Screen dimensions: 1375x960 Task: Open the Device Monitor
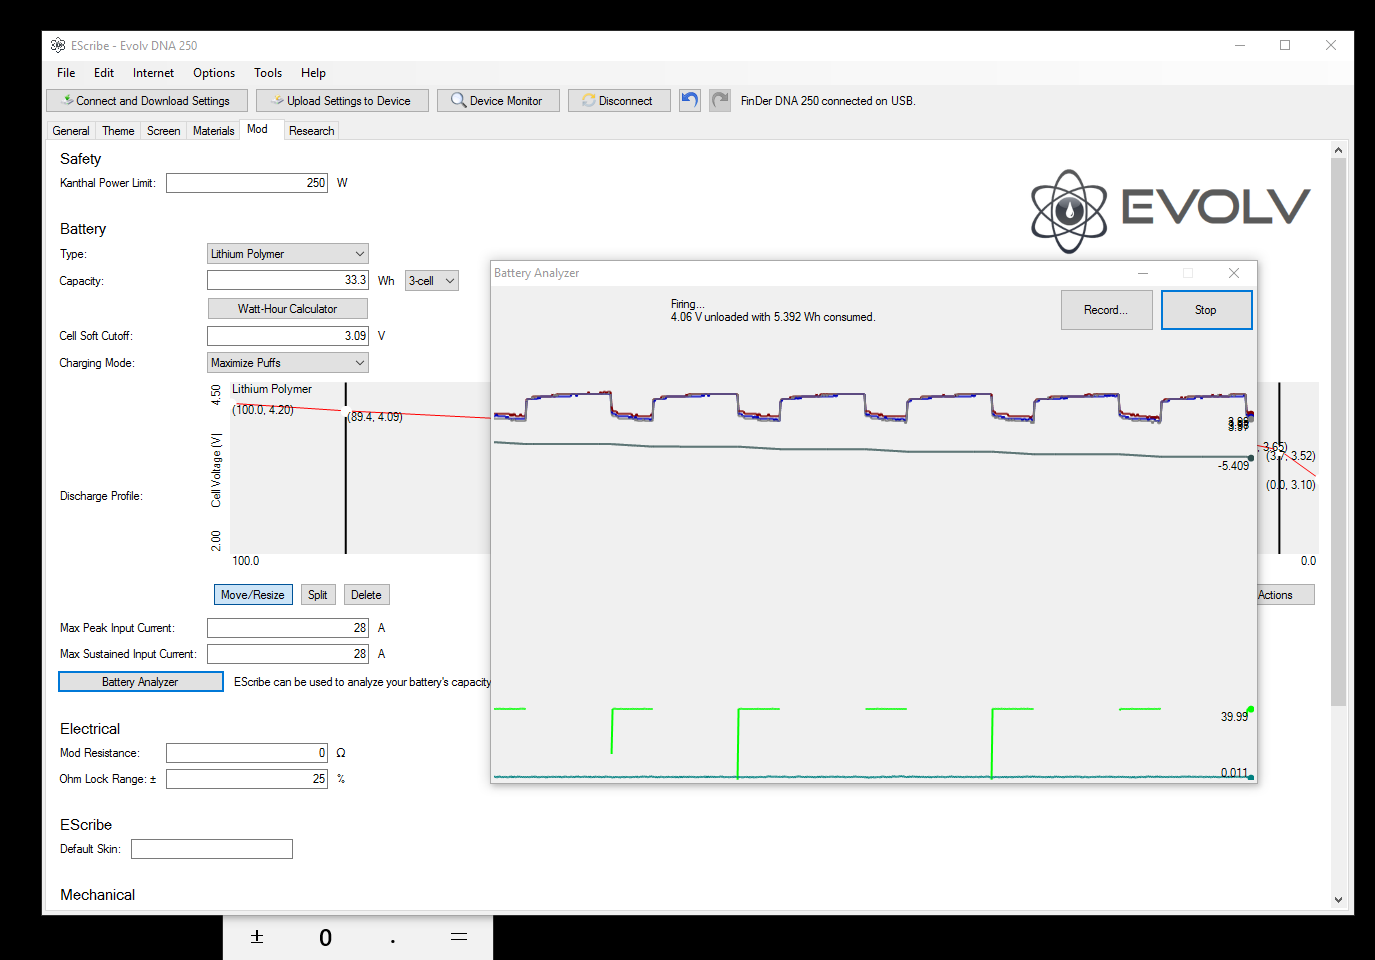[497, 101]
